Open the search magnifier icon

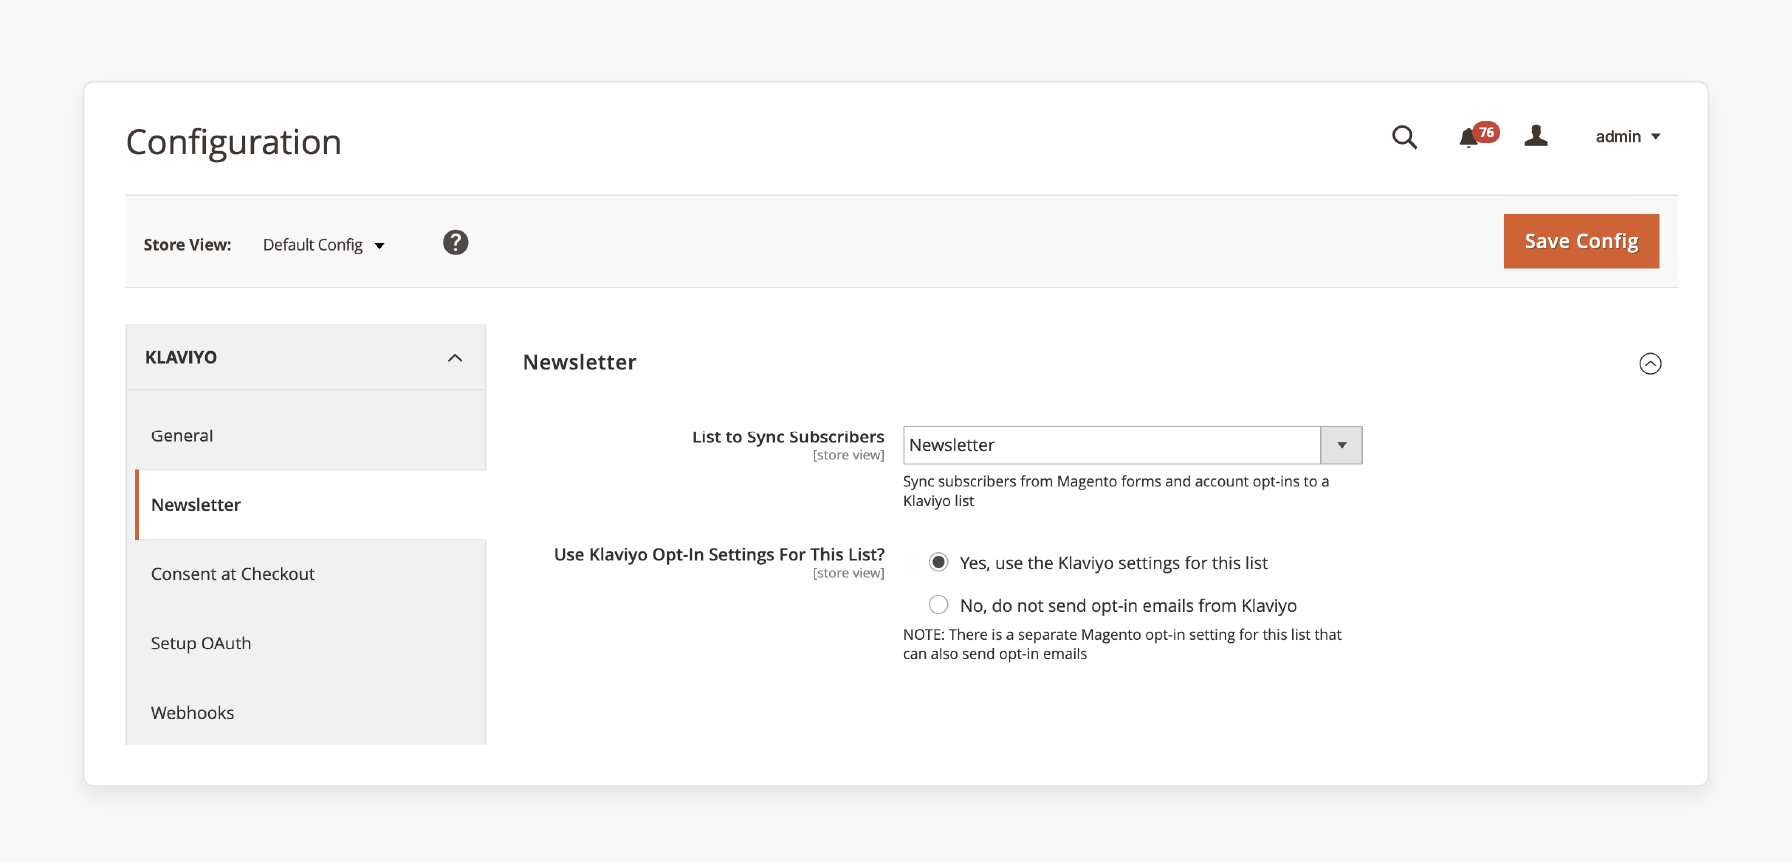click(x=1404, y=137)
